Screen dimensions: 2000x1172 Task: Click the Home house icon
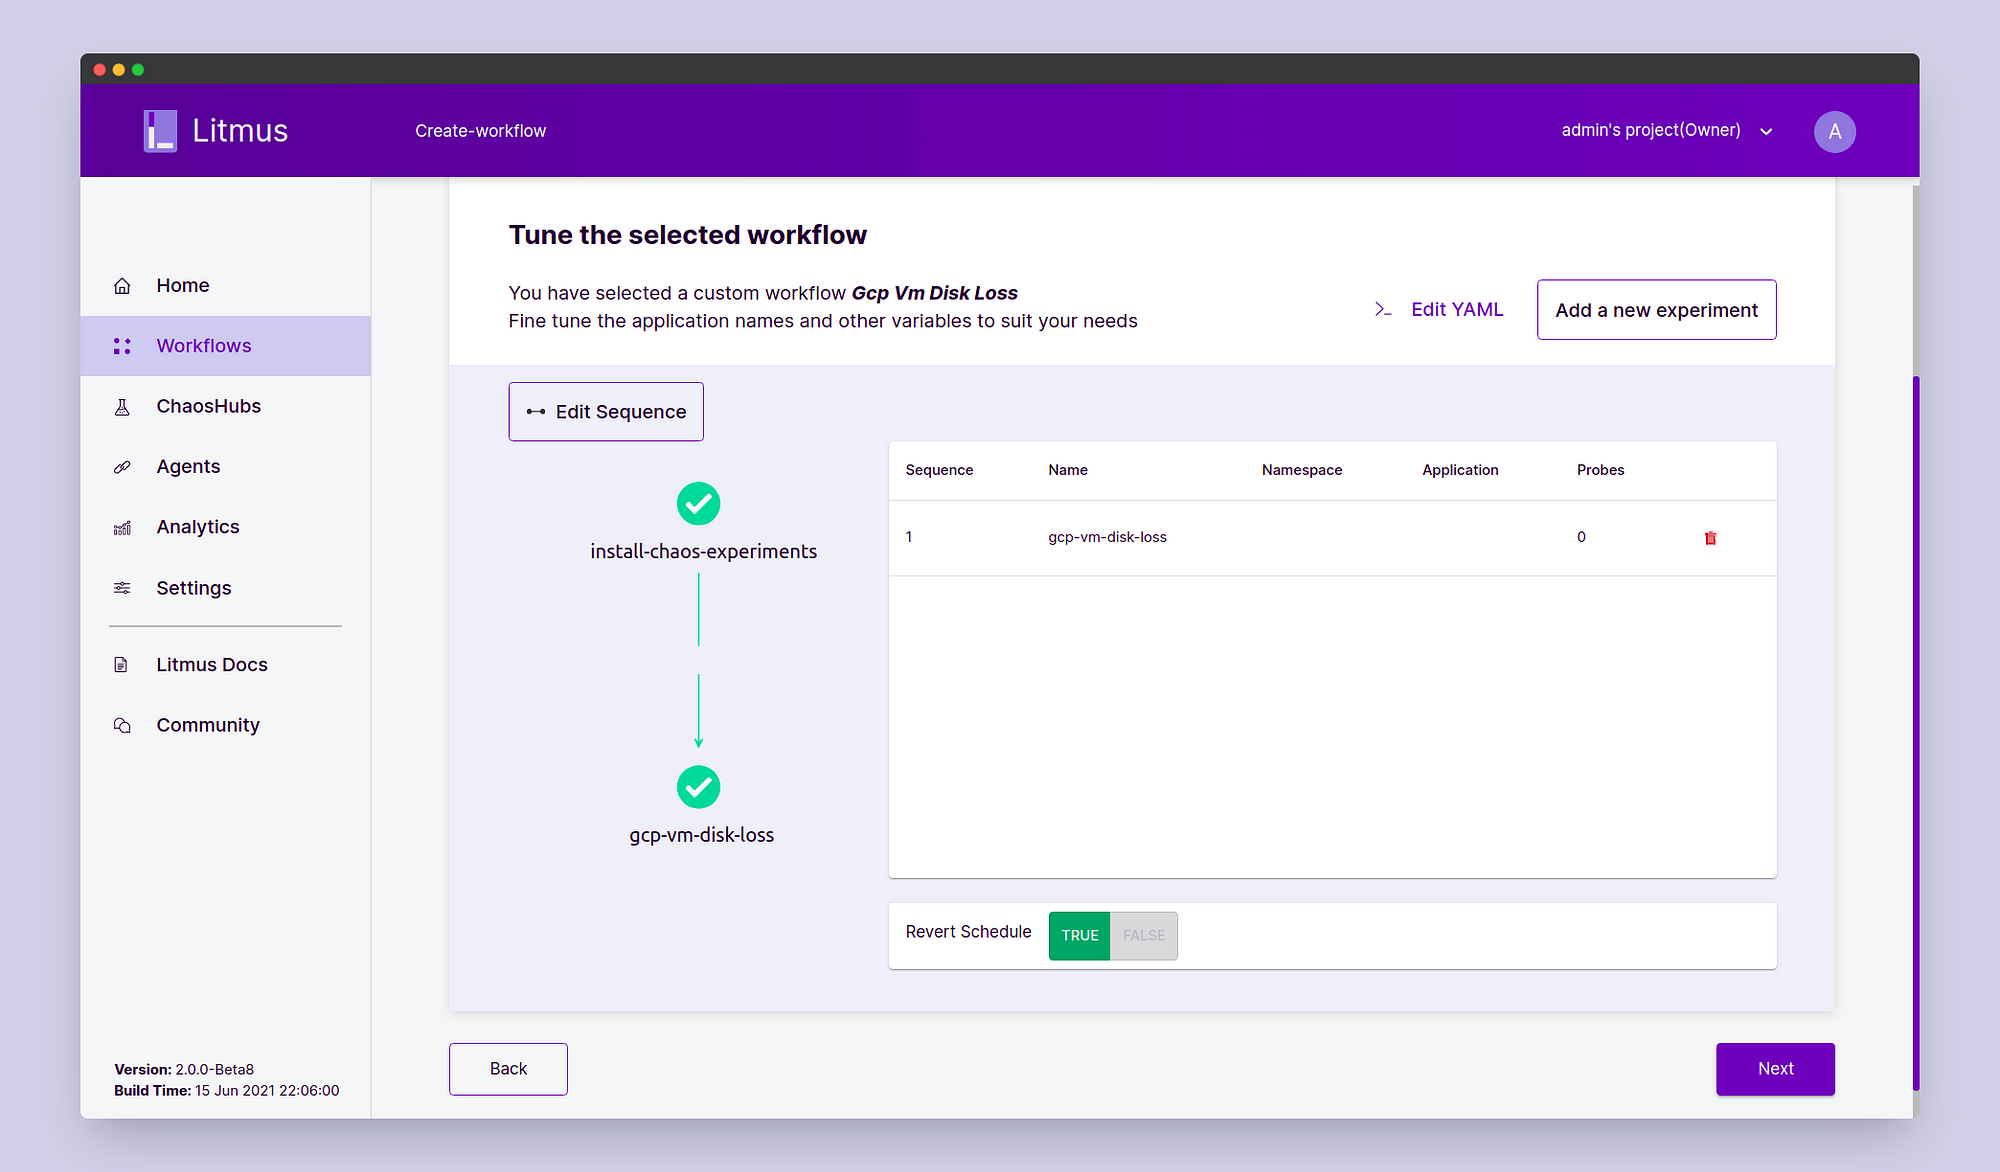122,286
